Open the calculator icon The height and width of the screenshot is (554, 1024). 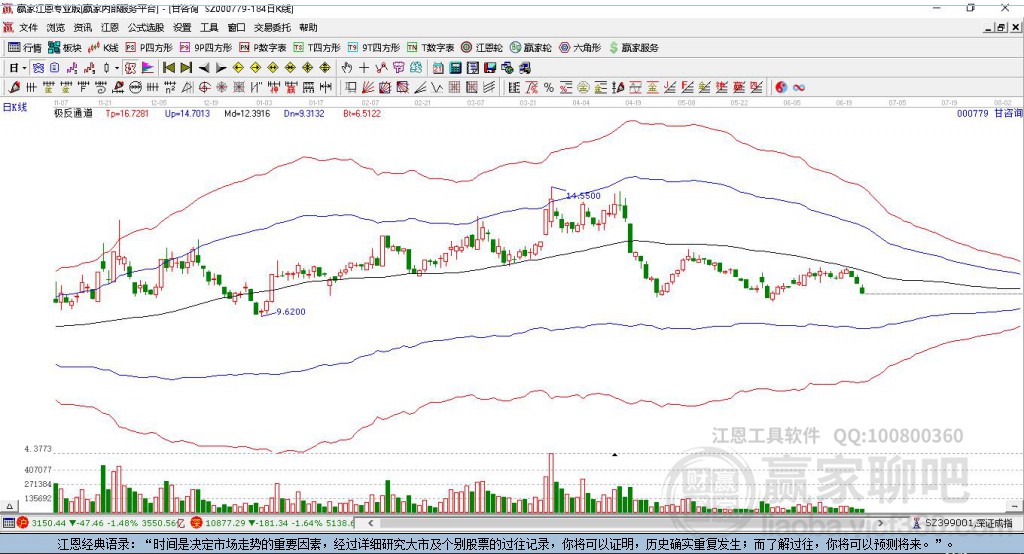(456, 68)
